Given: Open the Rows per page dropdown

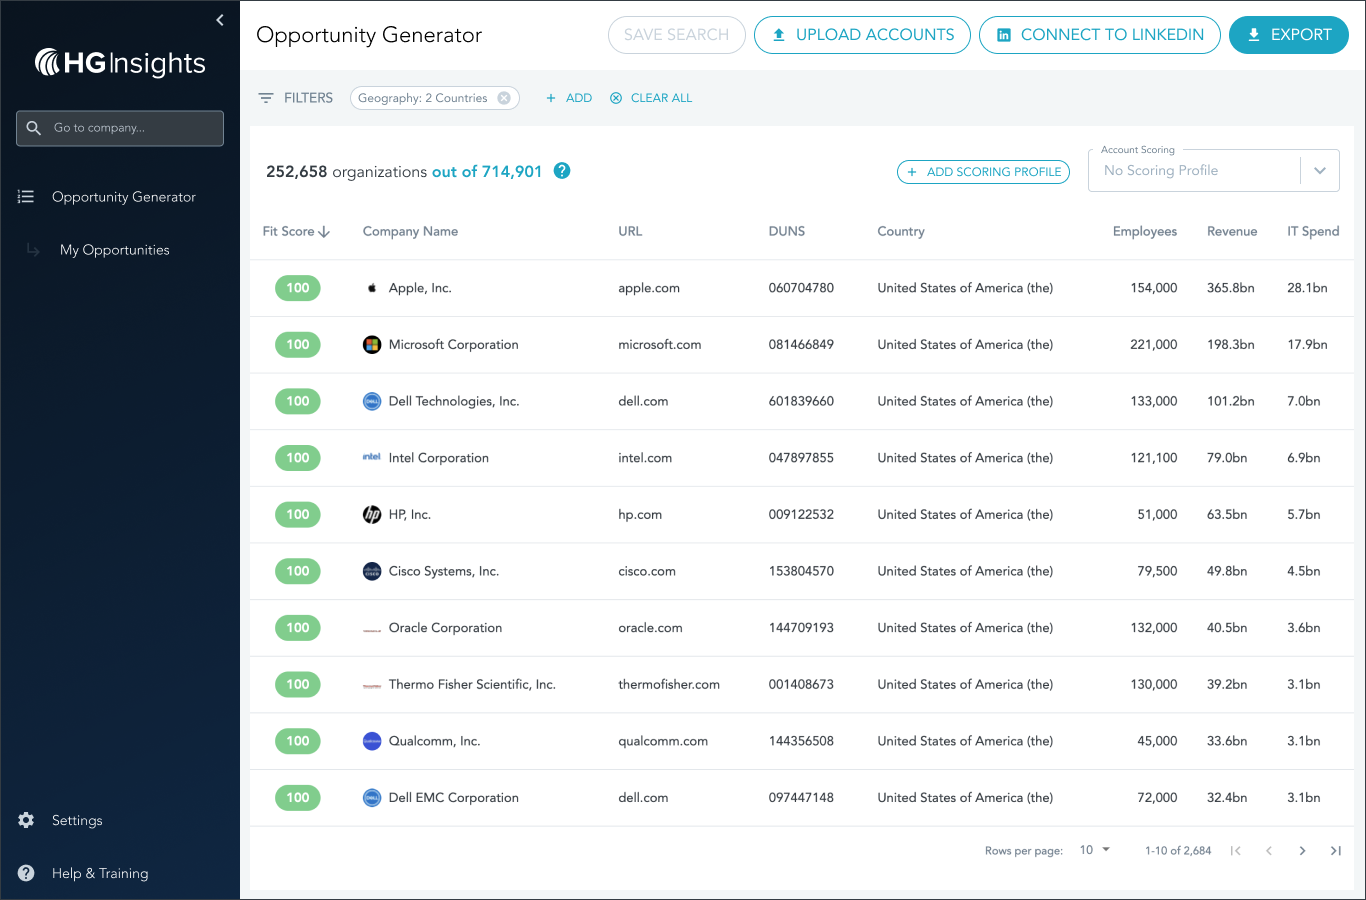Looking at the screenshot, I should tap(1095, 850).
